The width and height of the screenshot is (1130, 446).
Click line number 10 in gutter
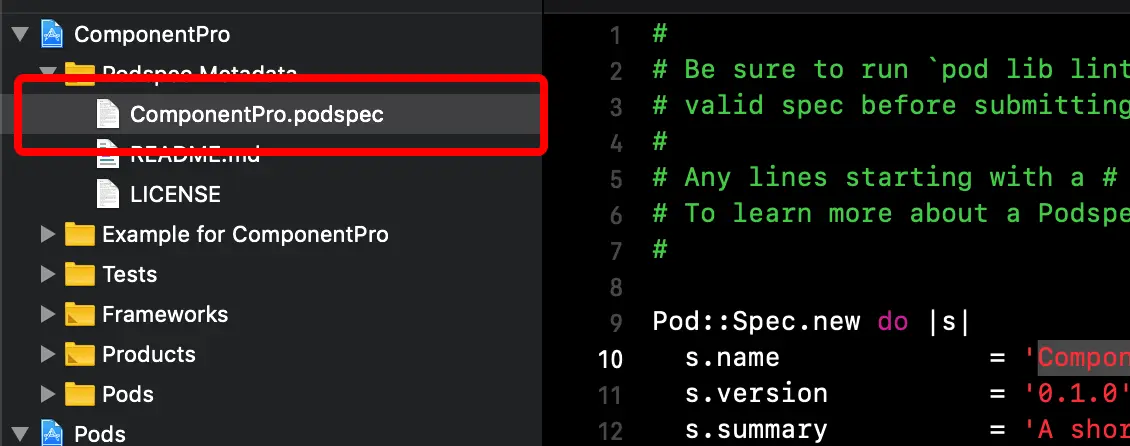pos(610,358)
